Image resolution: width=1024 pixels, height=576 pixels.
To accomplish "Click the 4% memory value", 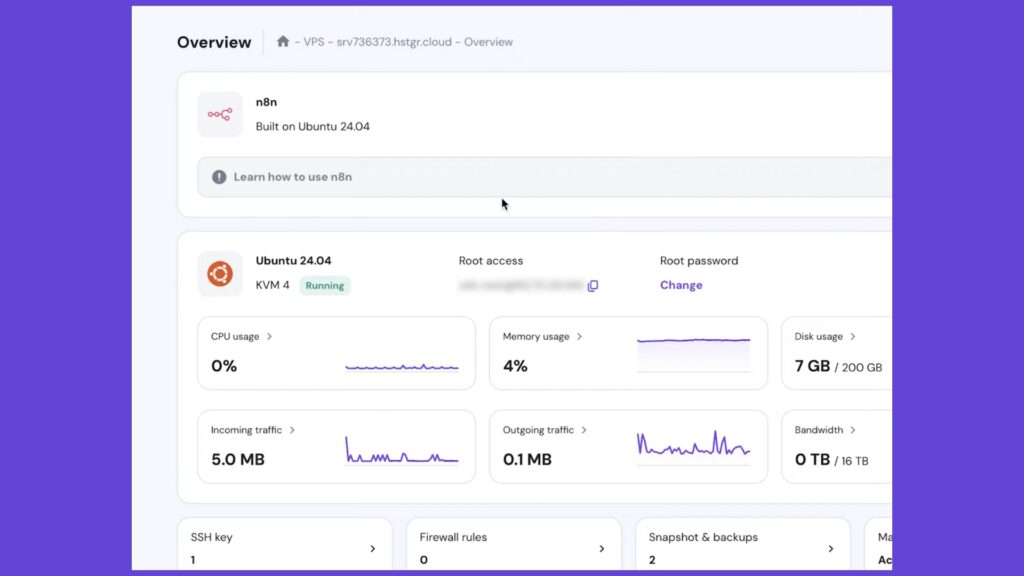I will (515, 366).
